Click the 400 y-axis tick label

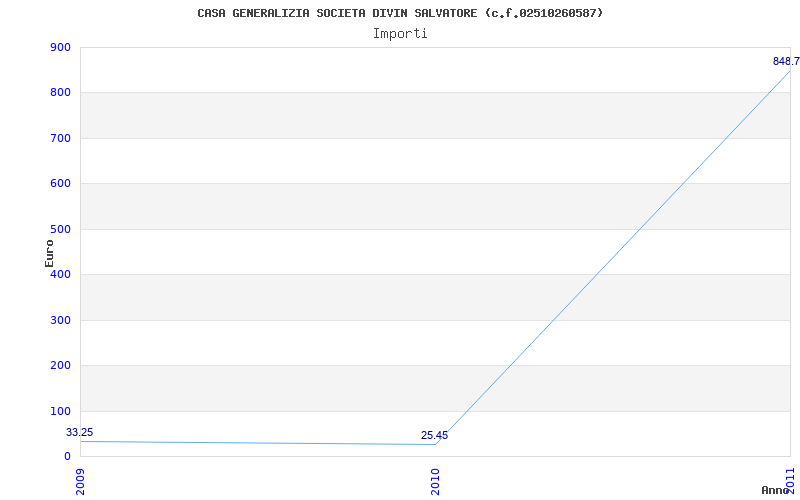point(60,274)
